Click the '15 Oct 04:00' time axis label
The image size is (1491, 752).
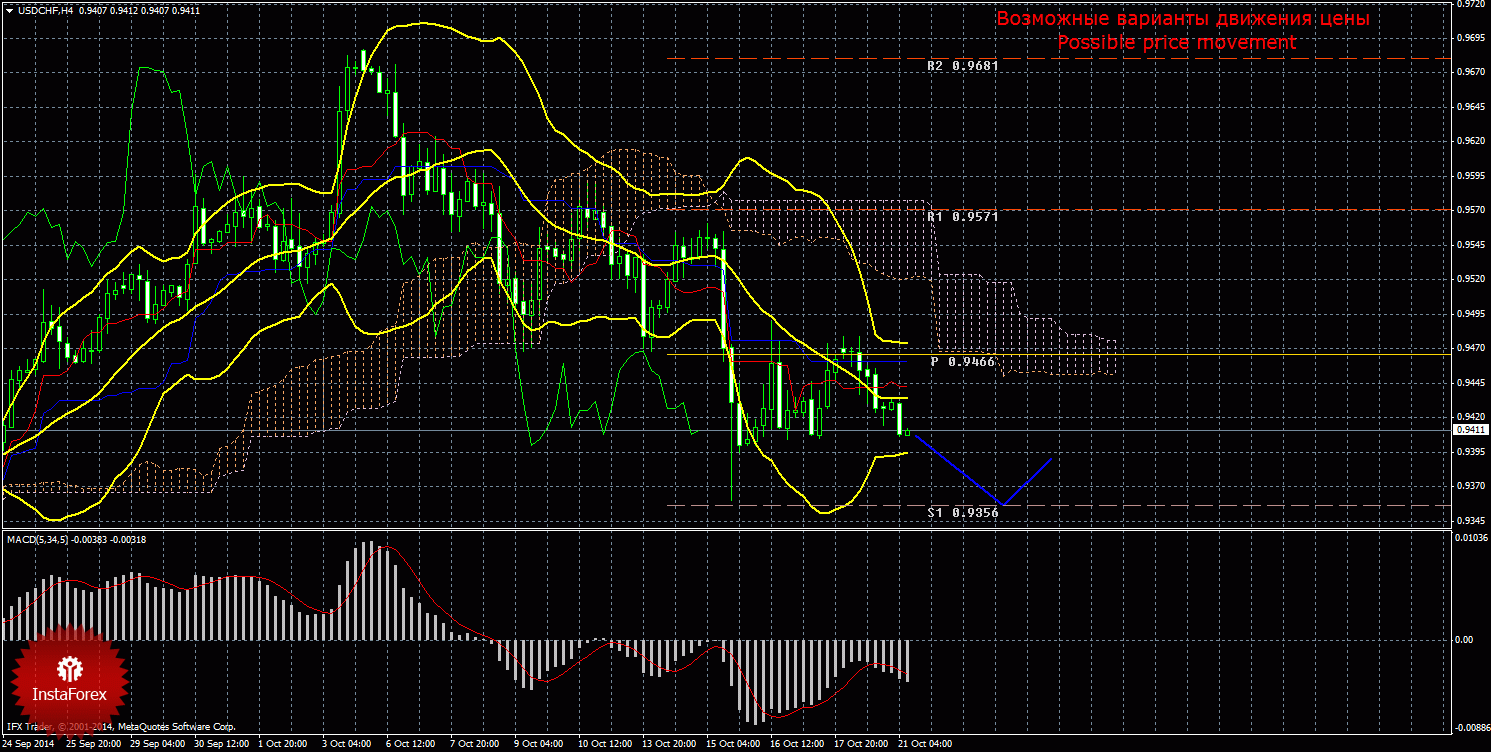(x=735, y=744)
